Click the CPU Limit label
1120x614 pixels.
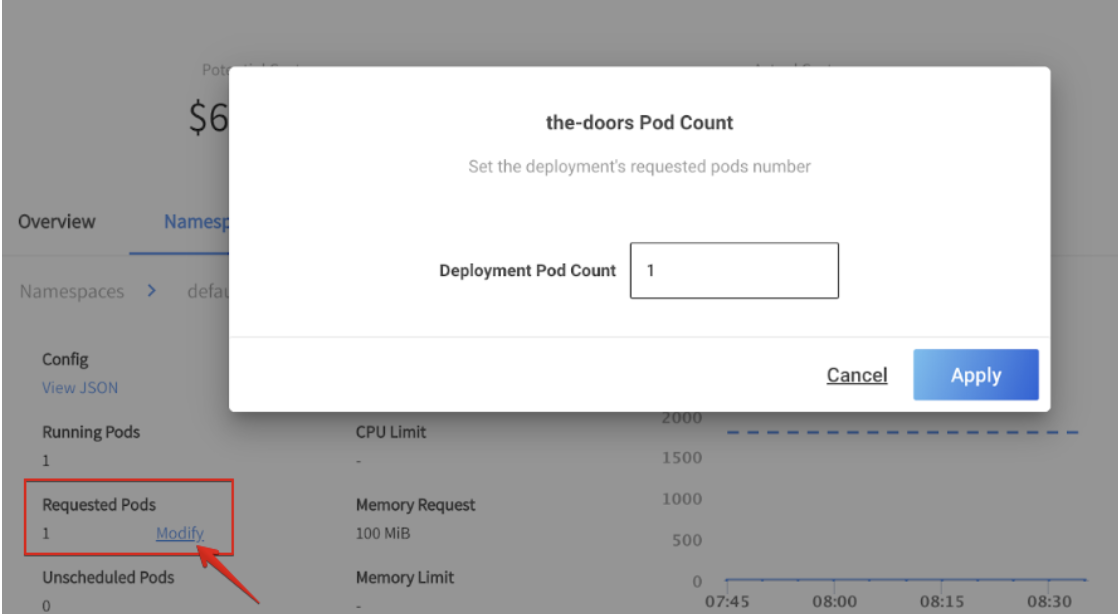[391, 433]
